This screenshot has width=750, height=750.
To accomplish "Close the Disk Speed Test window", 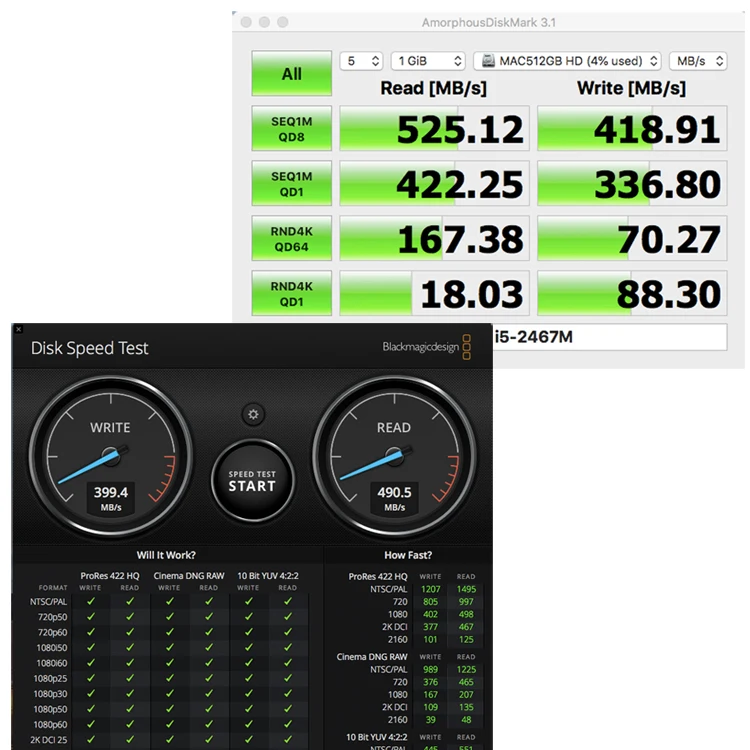I will pos(18,329).
